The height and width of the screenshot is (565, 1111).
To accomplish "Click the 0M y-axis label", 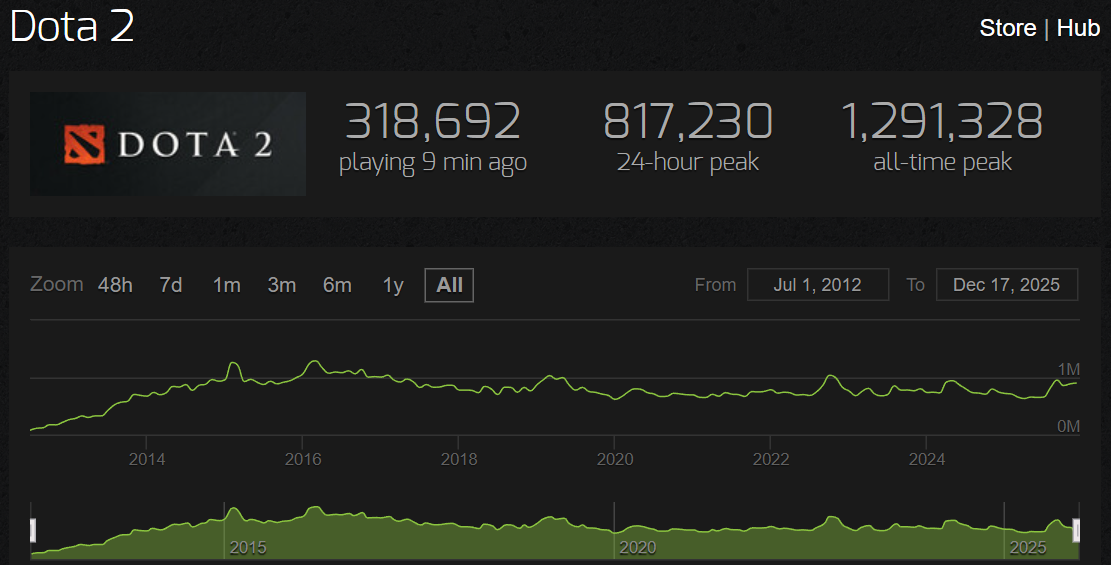I will (1068, 426).
